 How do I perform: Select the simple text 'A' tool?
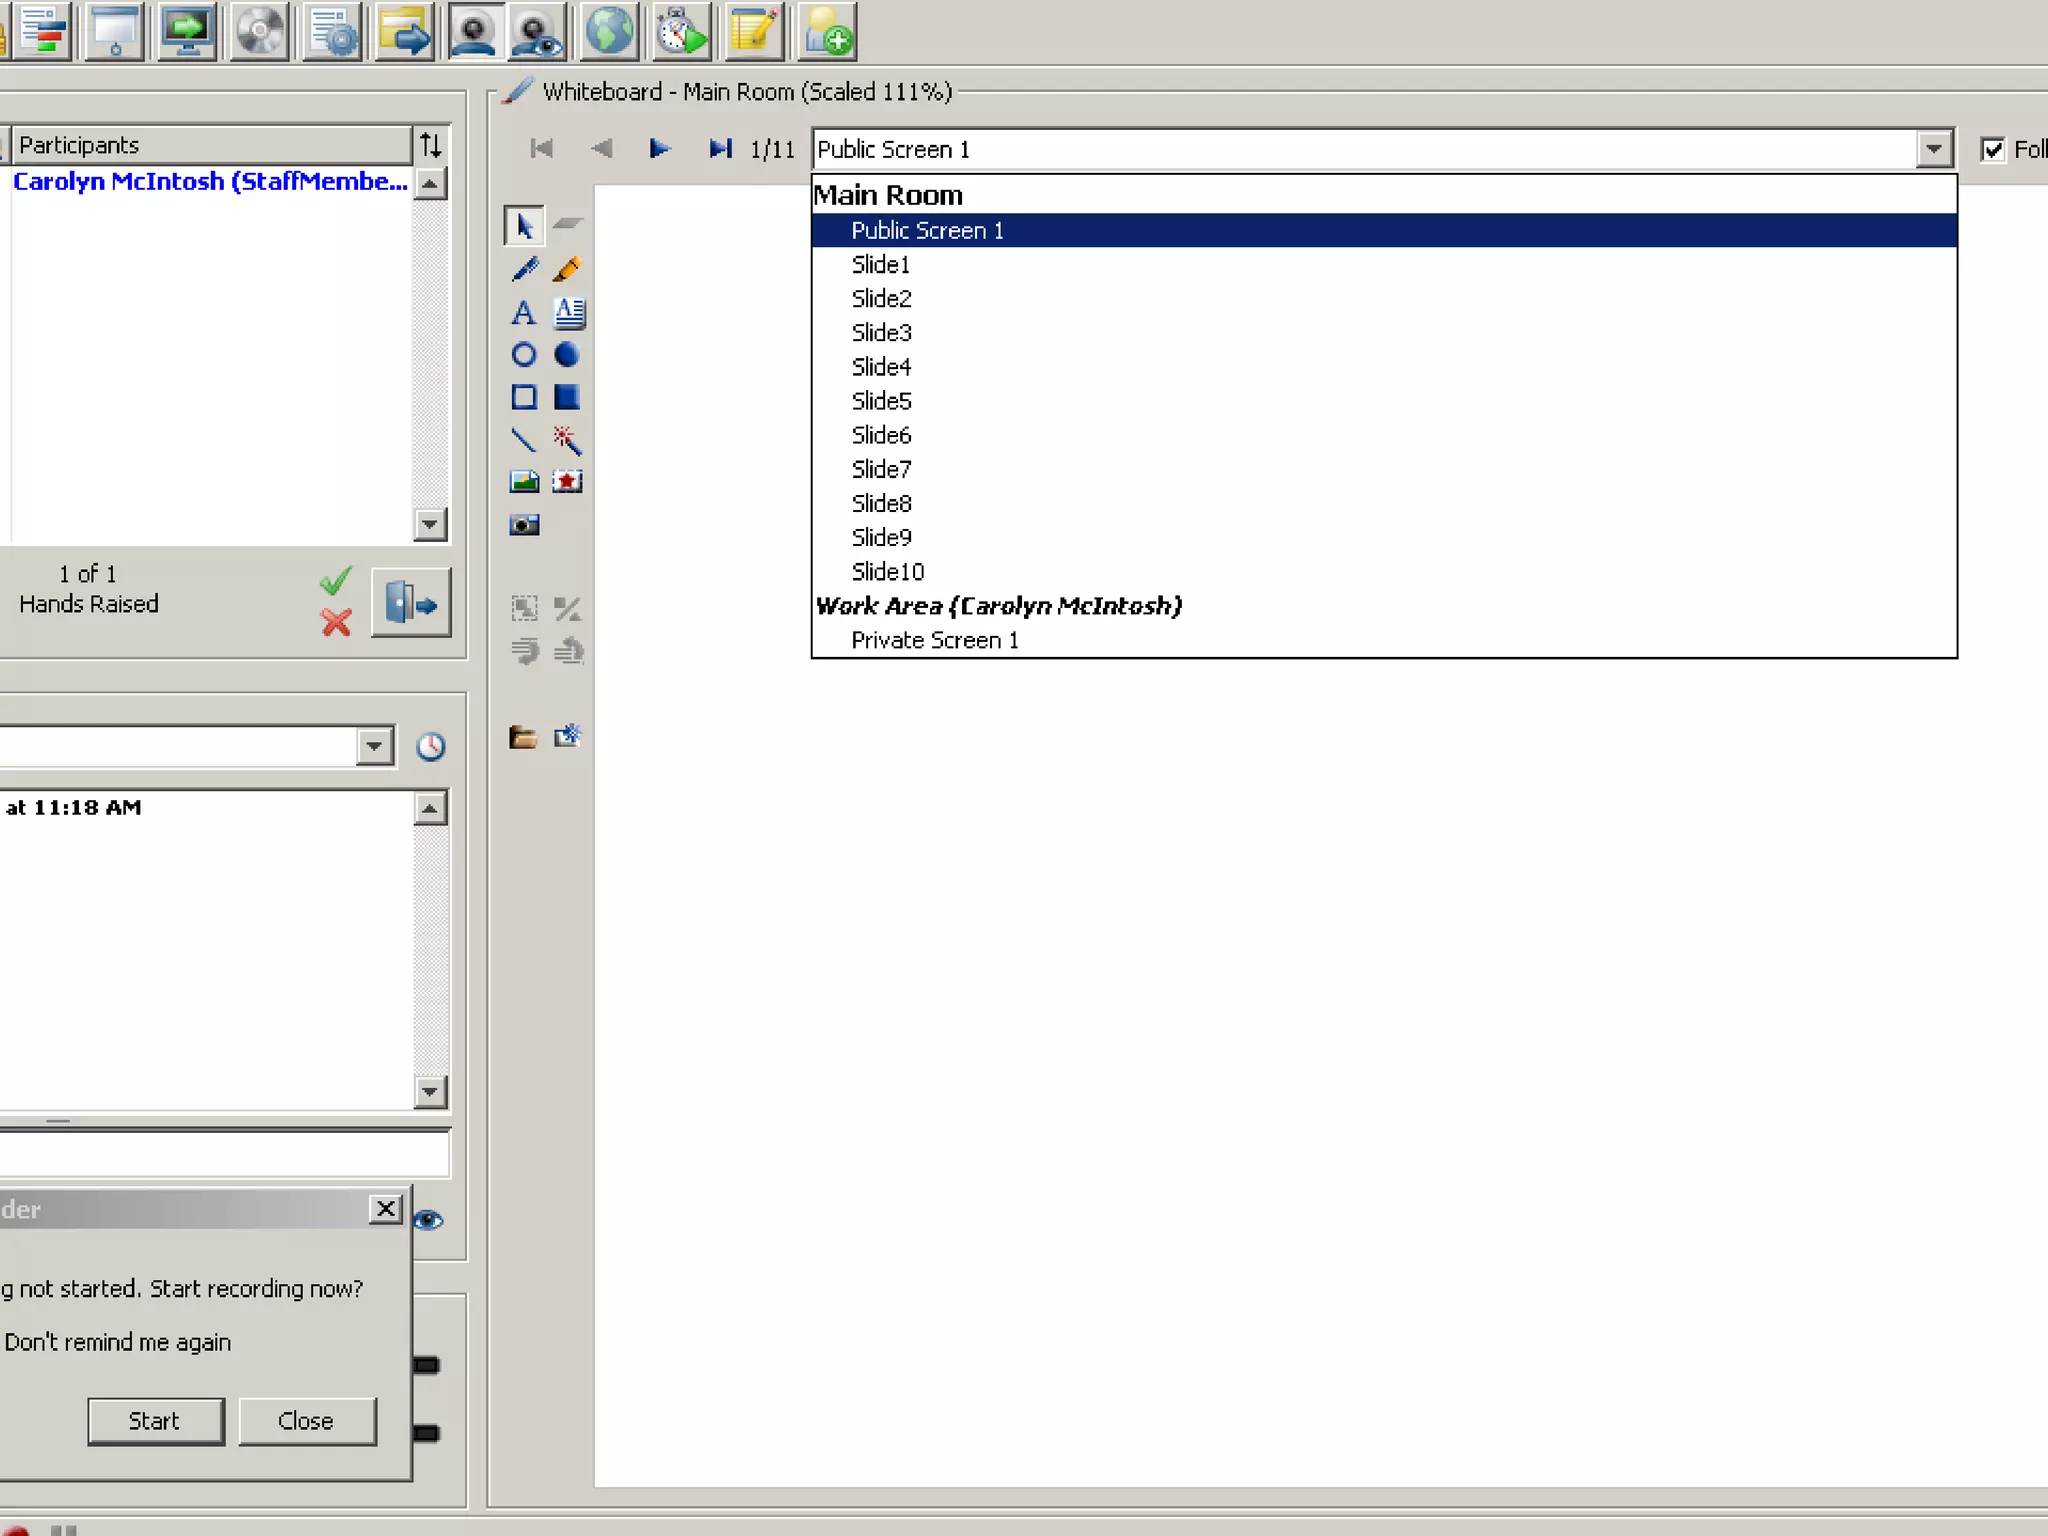(524, 313)
